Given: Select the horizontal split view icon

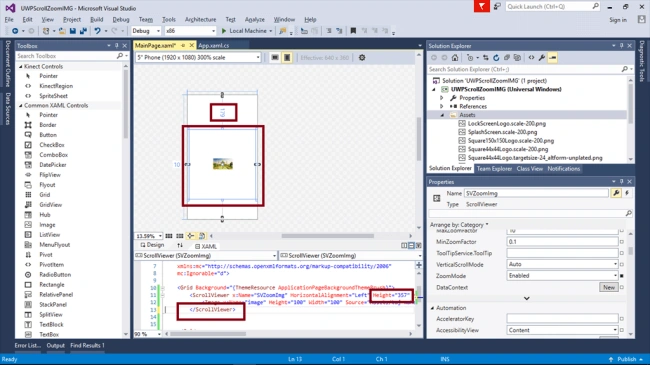Looking at the screenshot, I should (x=411, y=246).
